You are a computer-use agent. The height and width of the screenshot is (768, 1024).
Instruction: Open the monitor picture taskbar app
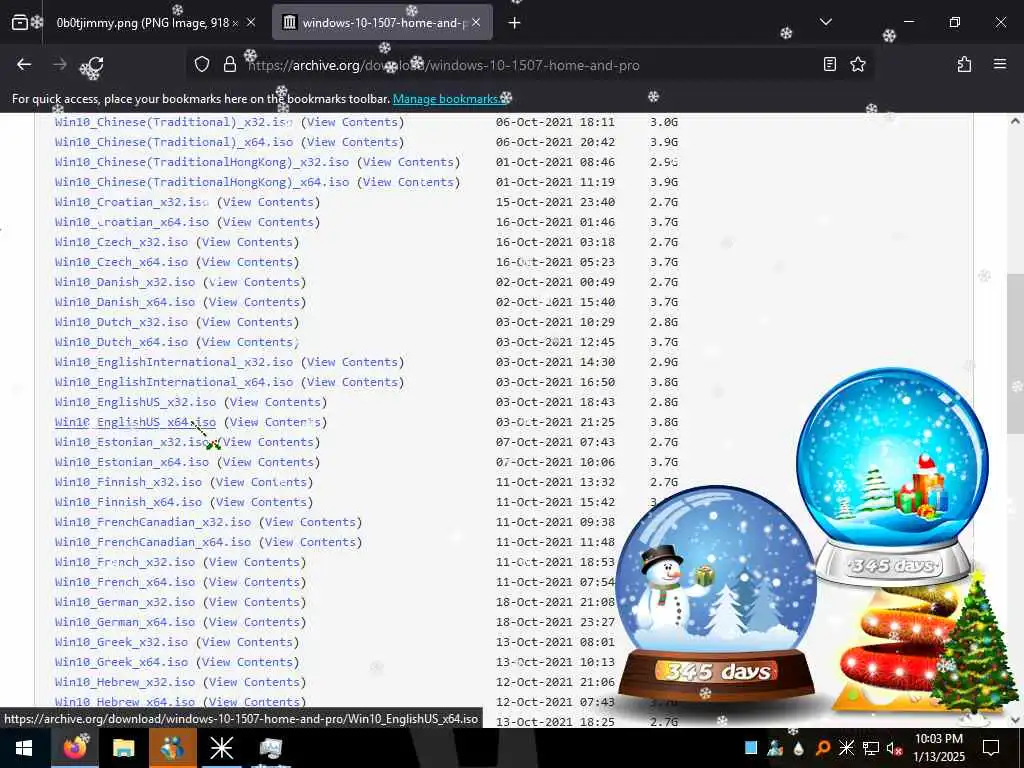(x=270, y=748)
